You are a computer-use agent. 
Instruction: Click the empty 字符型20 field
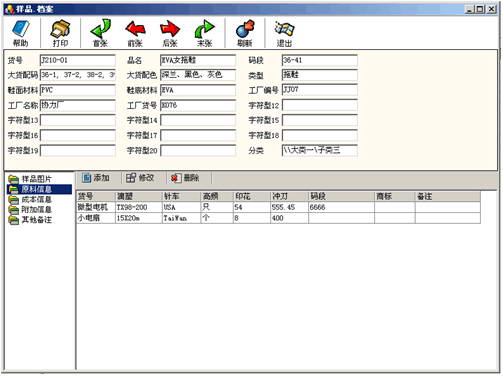click(198, 150)
